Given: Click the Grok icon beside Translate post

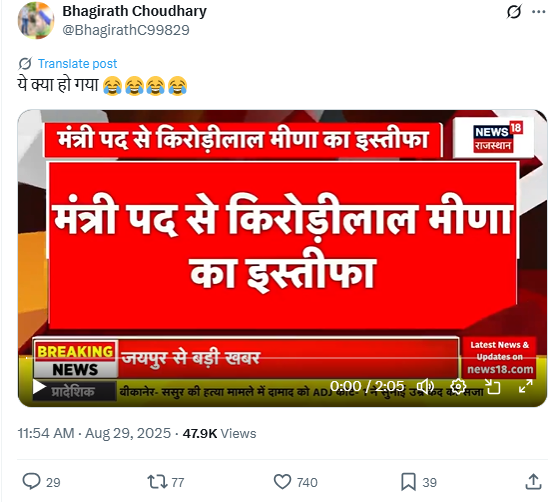Looking at the screenshot, I should pos(25,64).
